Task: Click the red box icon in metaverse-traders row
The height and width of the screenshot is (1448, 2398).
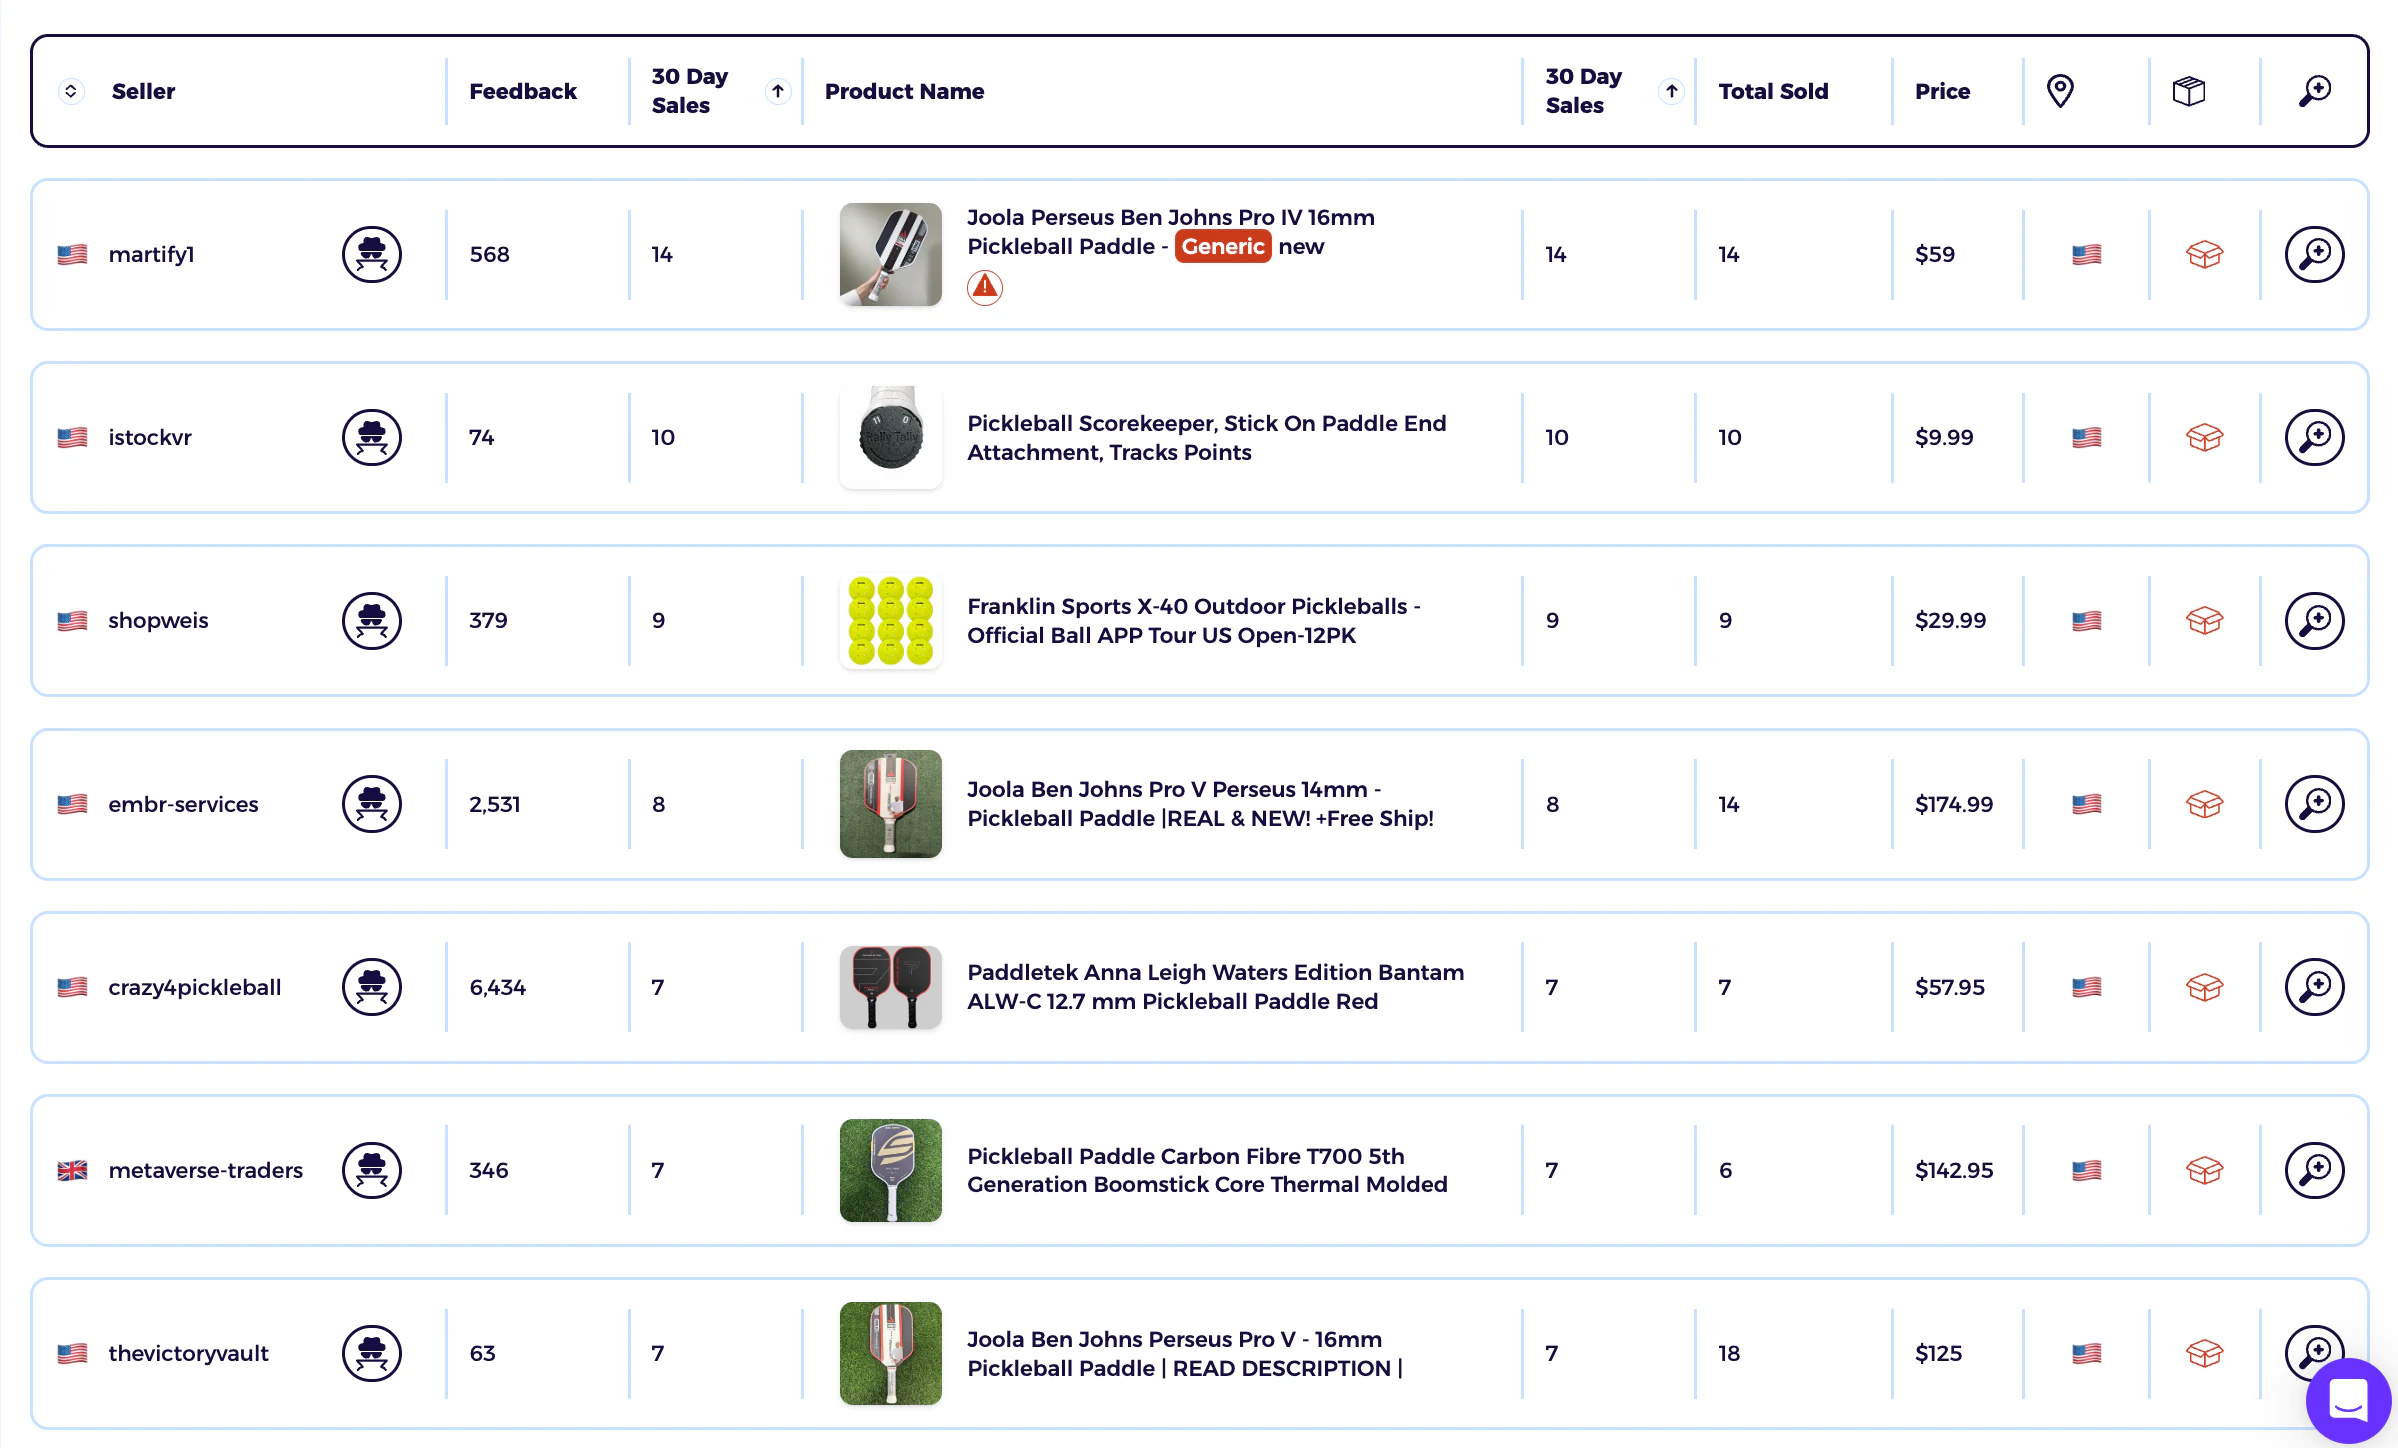Action: tap(2204, 1170)
